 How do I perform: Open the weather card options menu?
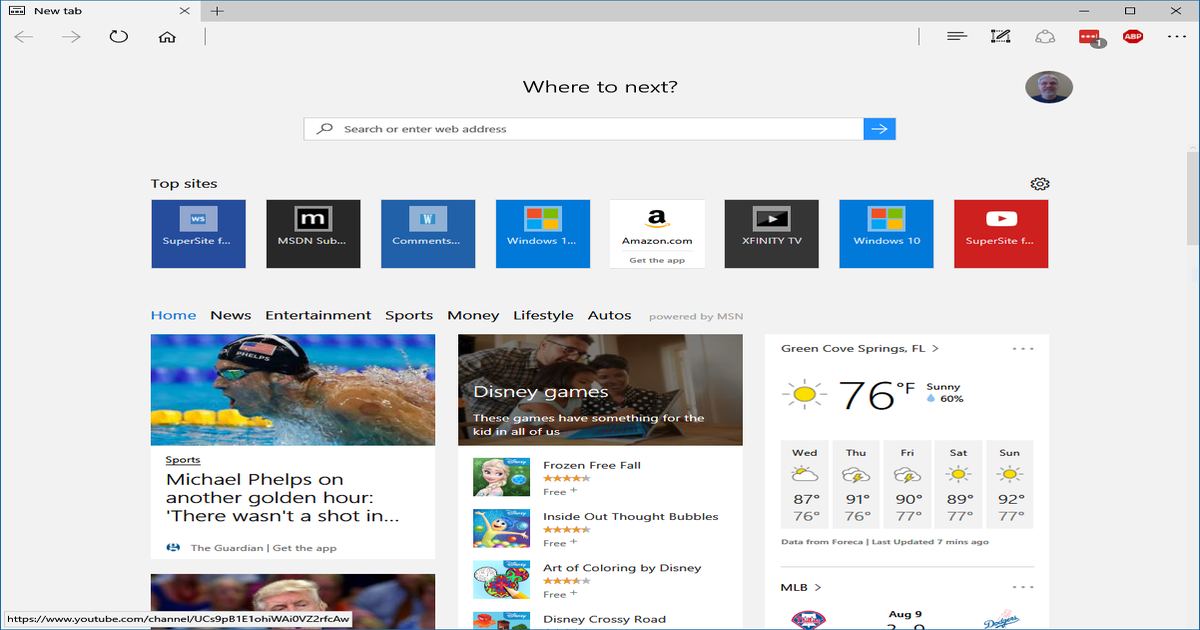[1022, 348]
